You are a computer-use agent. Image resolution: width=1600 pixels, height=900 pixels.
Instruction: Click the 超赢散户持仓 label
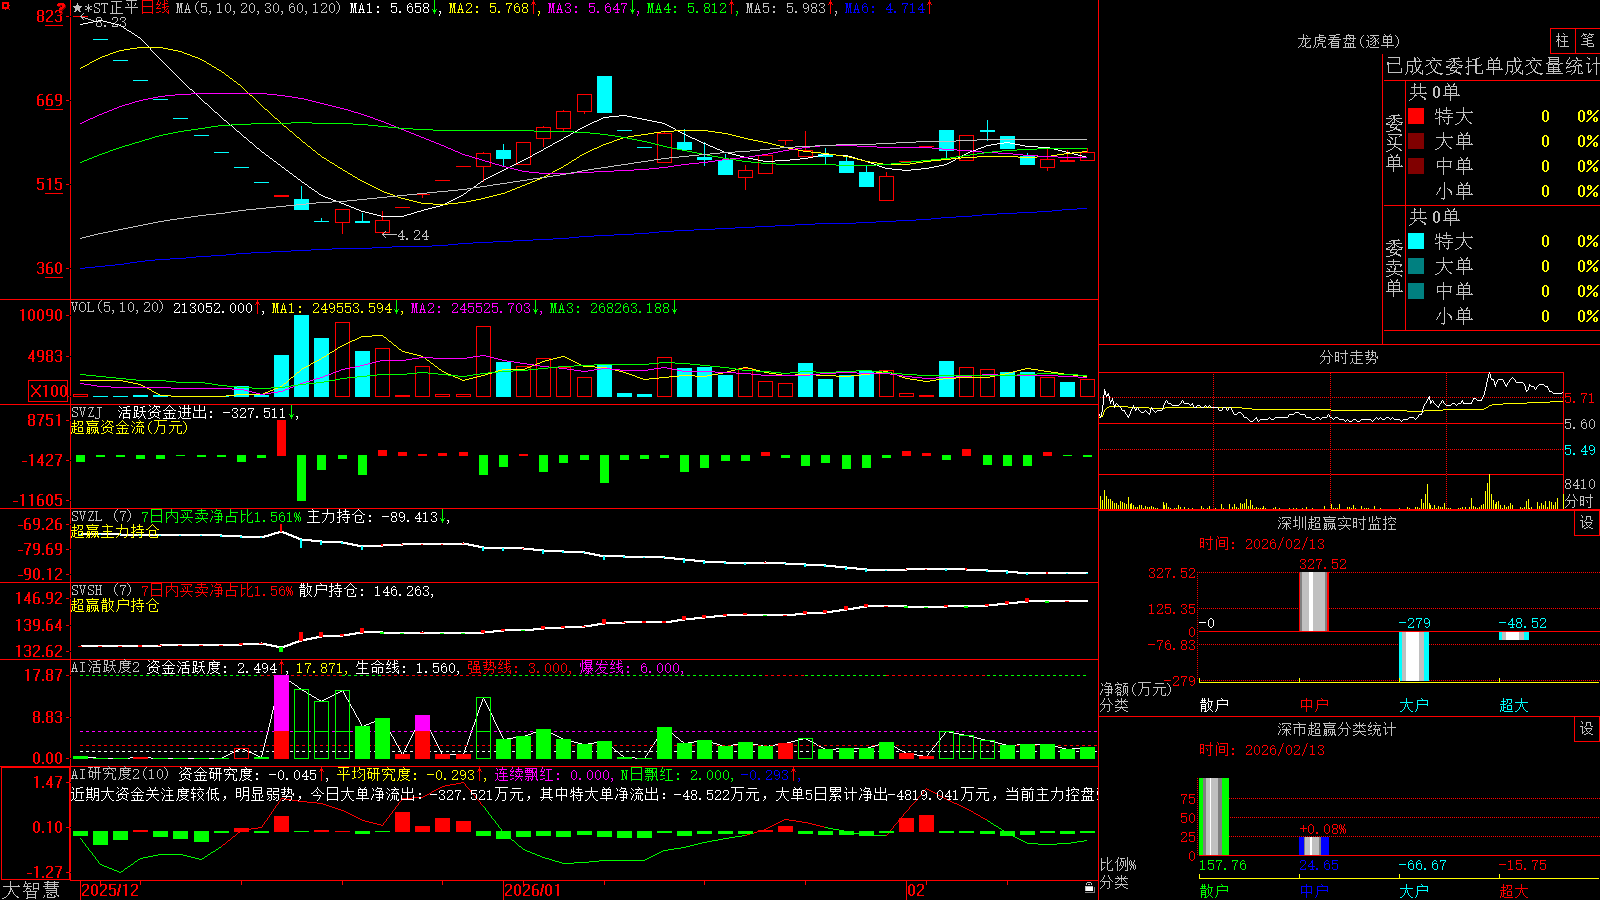pyautogui.click(x=115, y=605)
